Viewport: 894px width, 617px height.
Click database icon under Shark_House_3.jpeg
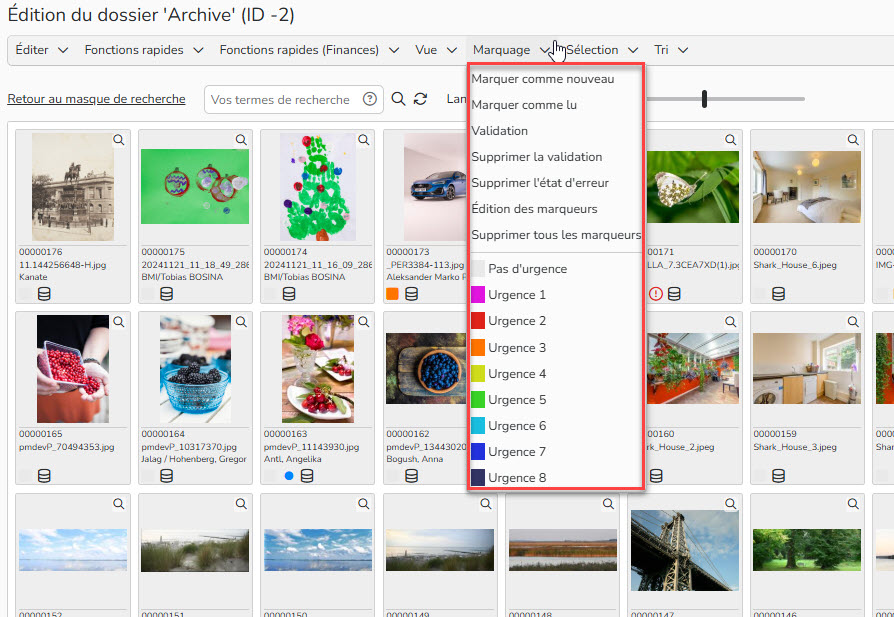click(x=778, y=476)
